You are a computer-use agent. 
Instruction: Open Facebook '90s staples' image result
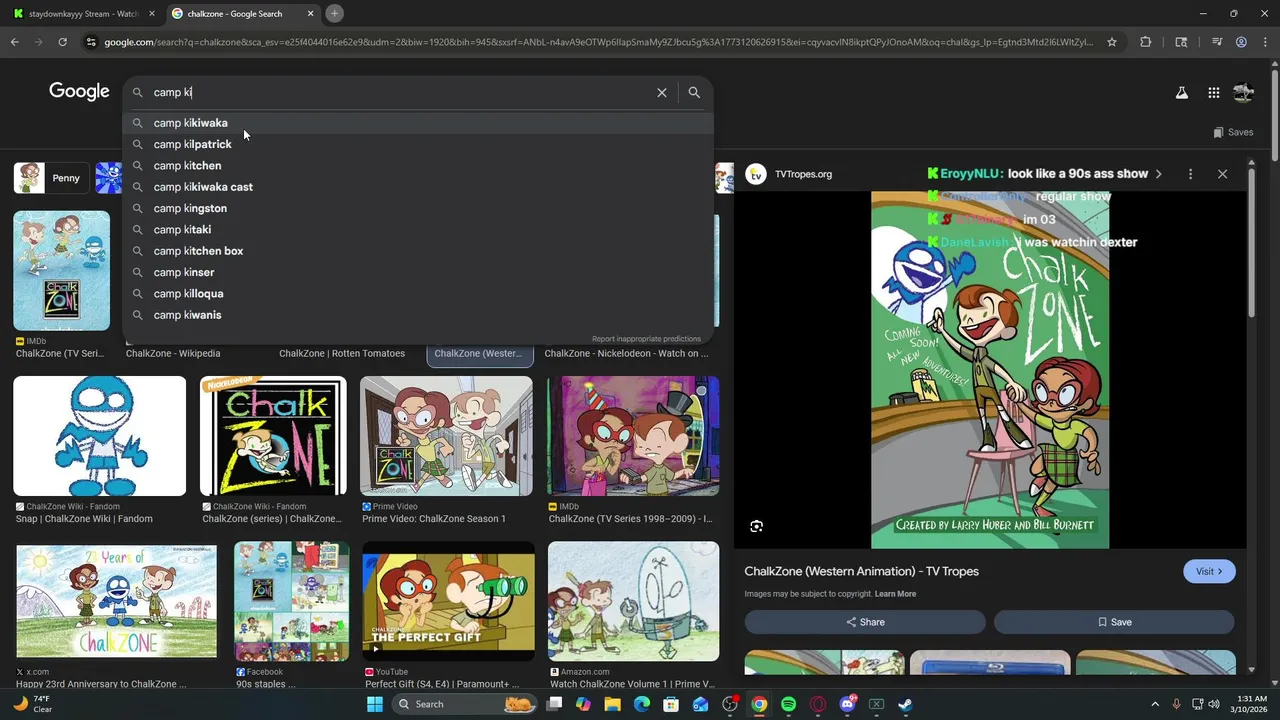(x=291, y=601)
